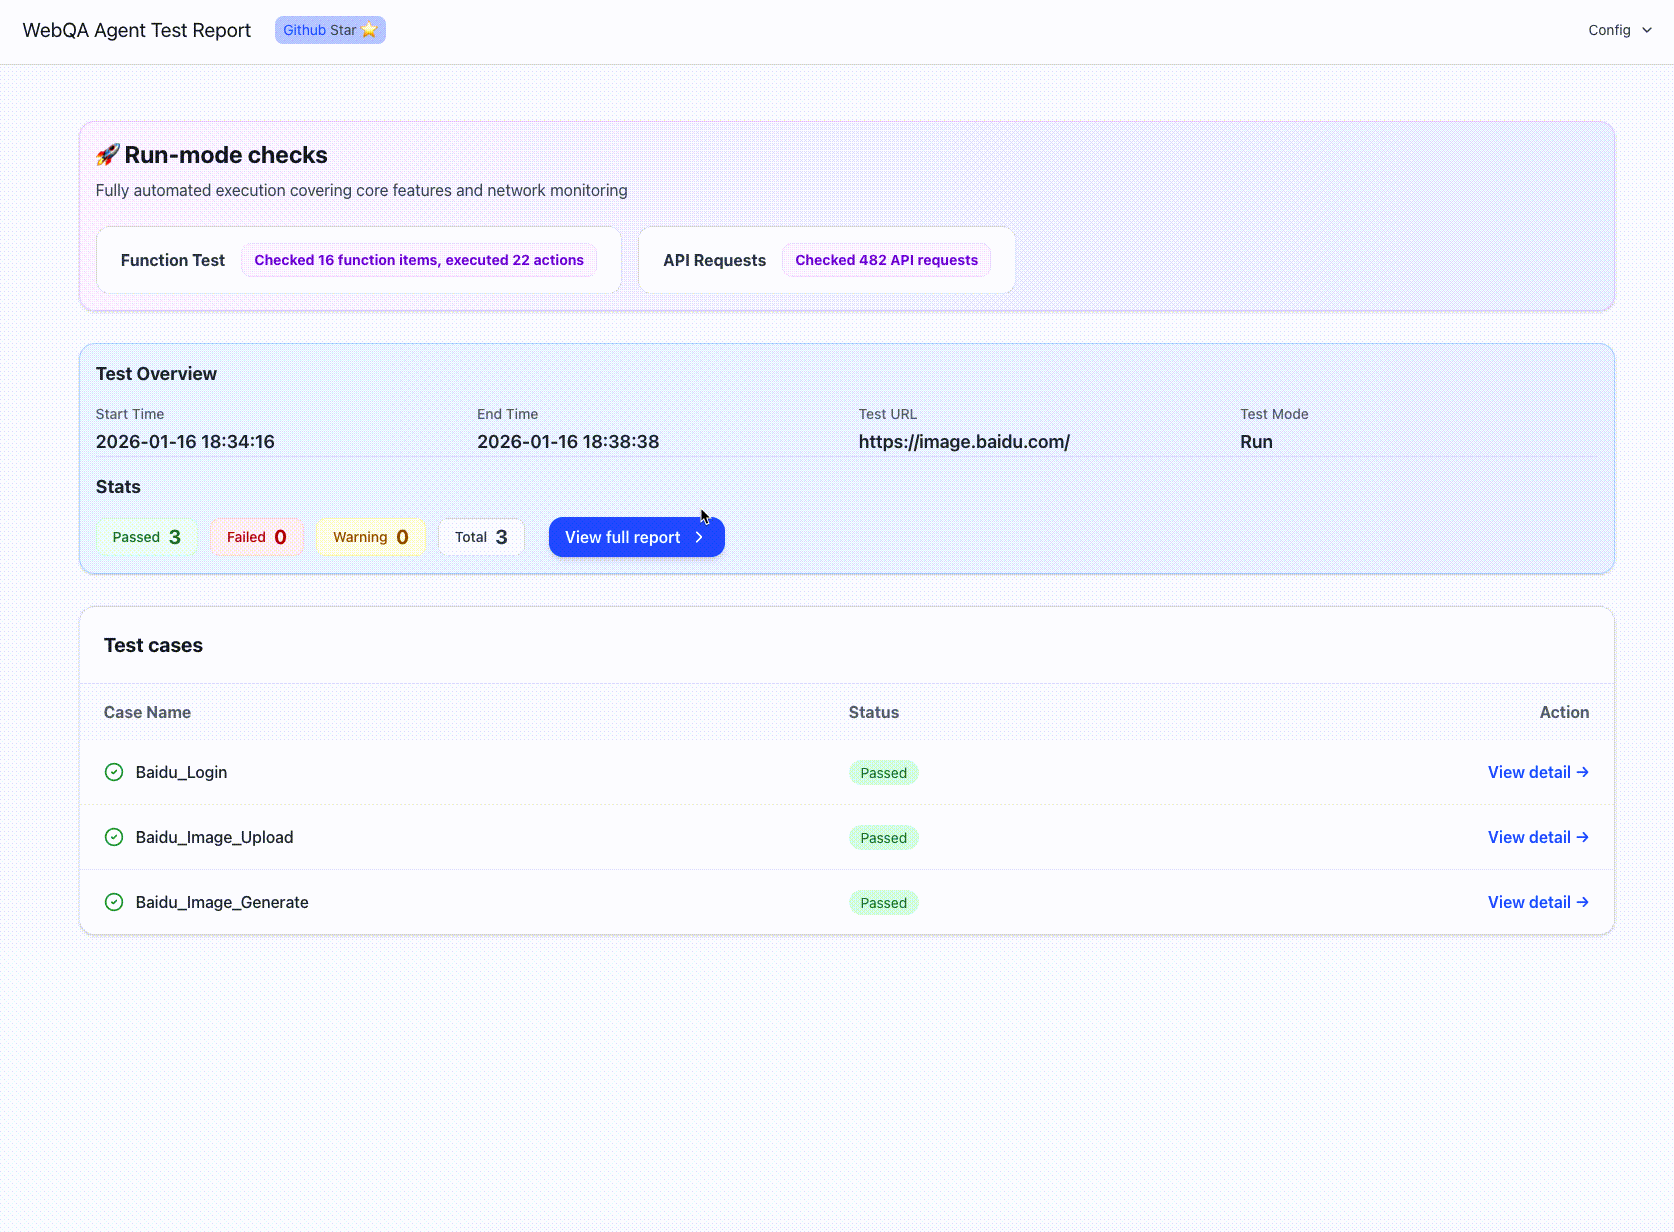Click the Total 3 stat badge
The image size is (1674, 1232).
(481, 537)
